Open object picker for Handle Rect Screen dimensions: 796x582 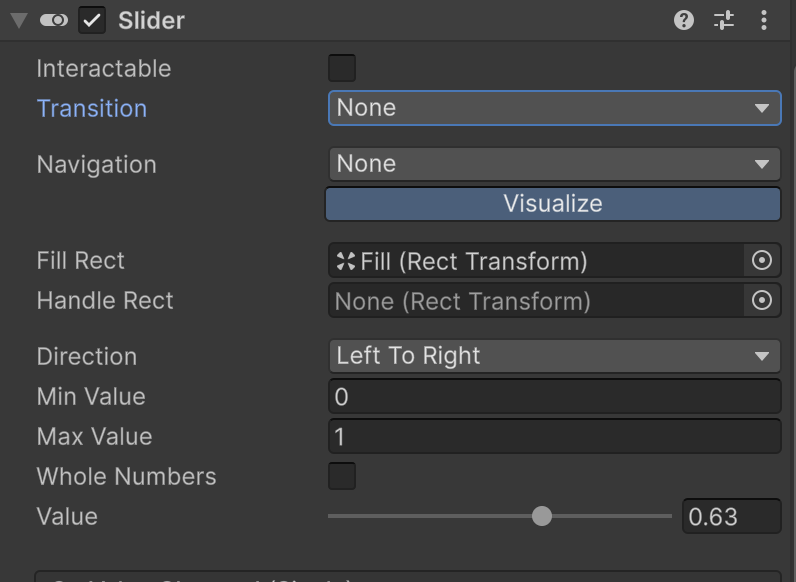pos(762,301)
